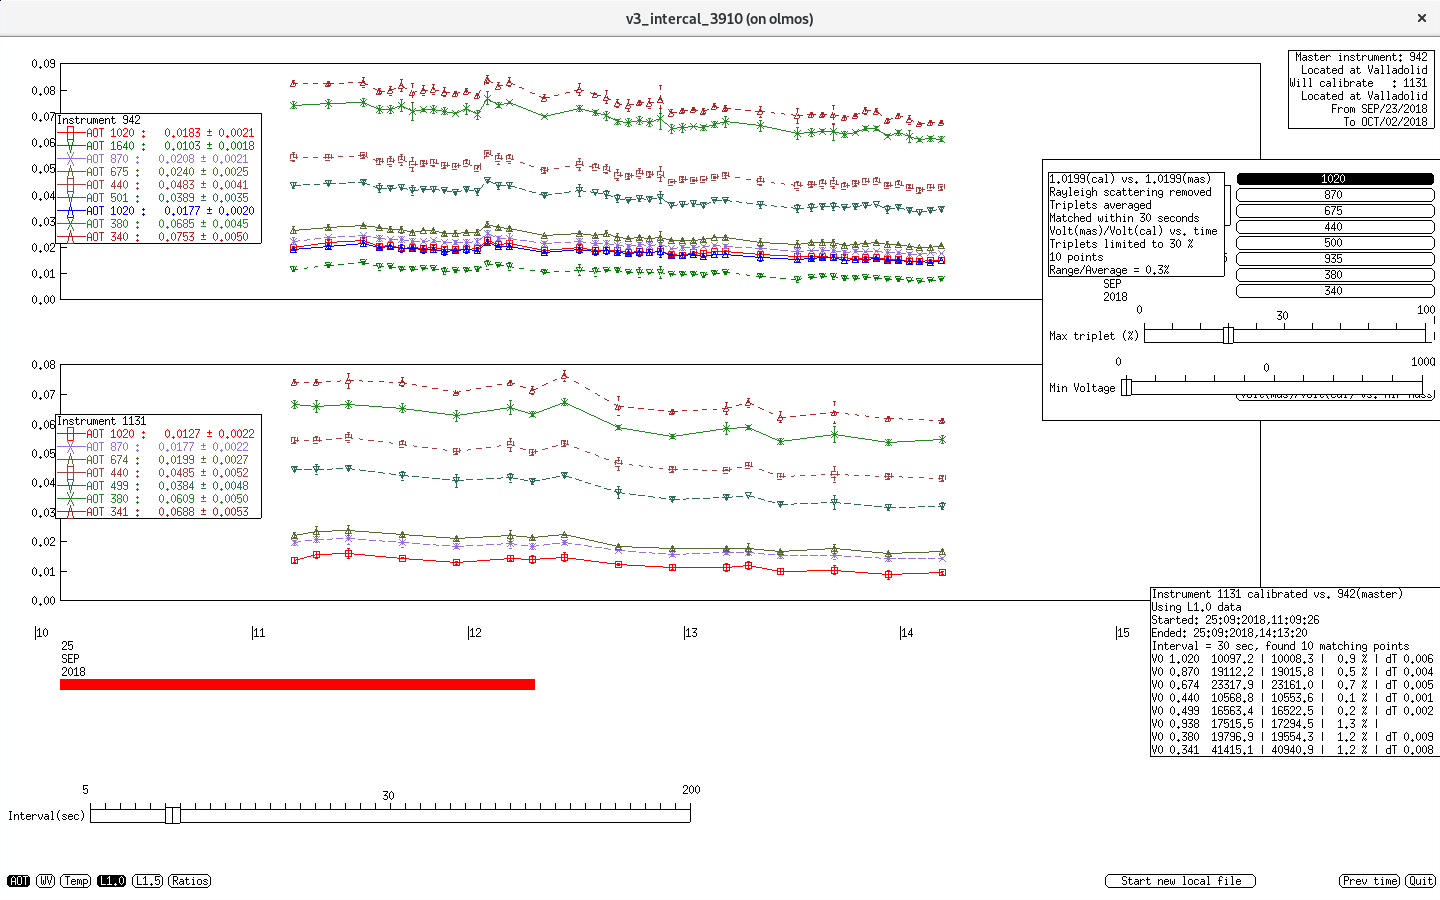Screen dimensions: 1440x900
Task: Select the 870 wavelength channel button
Action: pos(1335,195)
